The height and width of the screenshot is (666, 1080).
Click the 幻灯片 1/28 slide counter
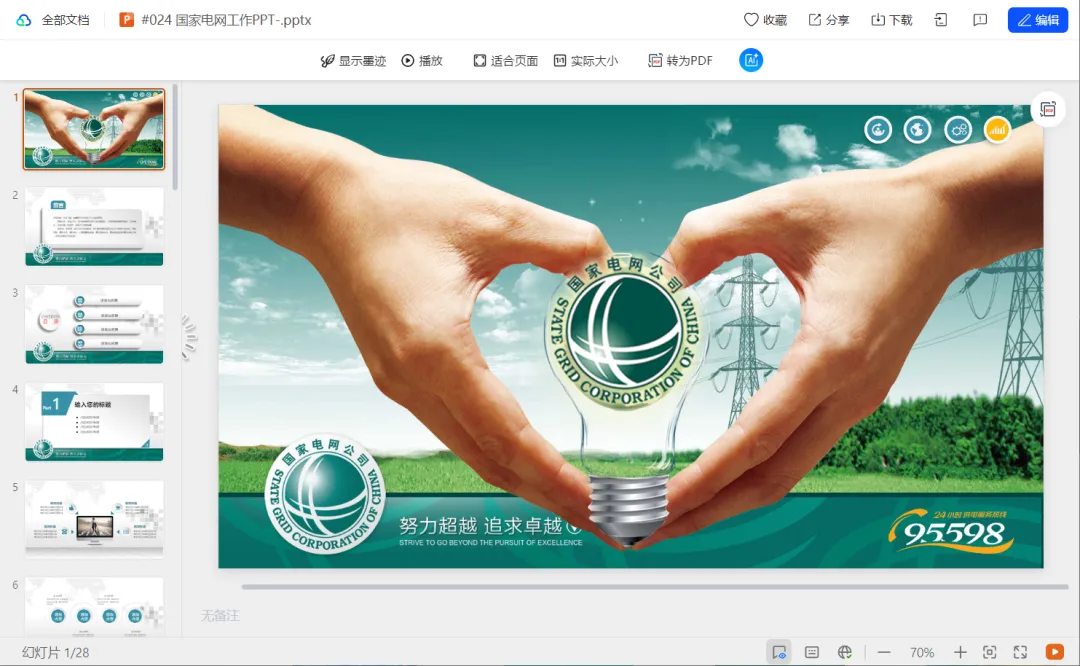pos(56,652)
